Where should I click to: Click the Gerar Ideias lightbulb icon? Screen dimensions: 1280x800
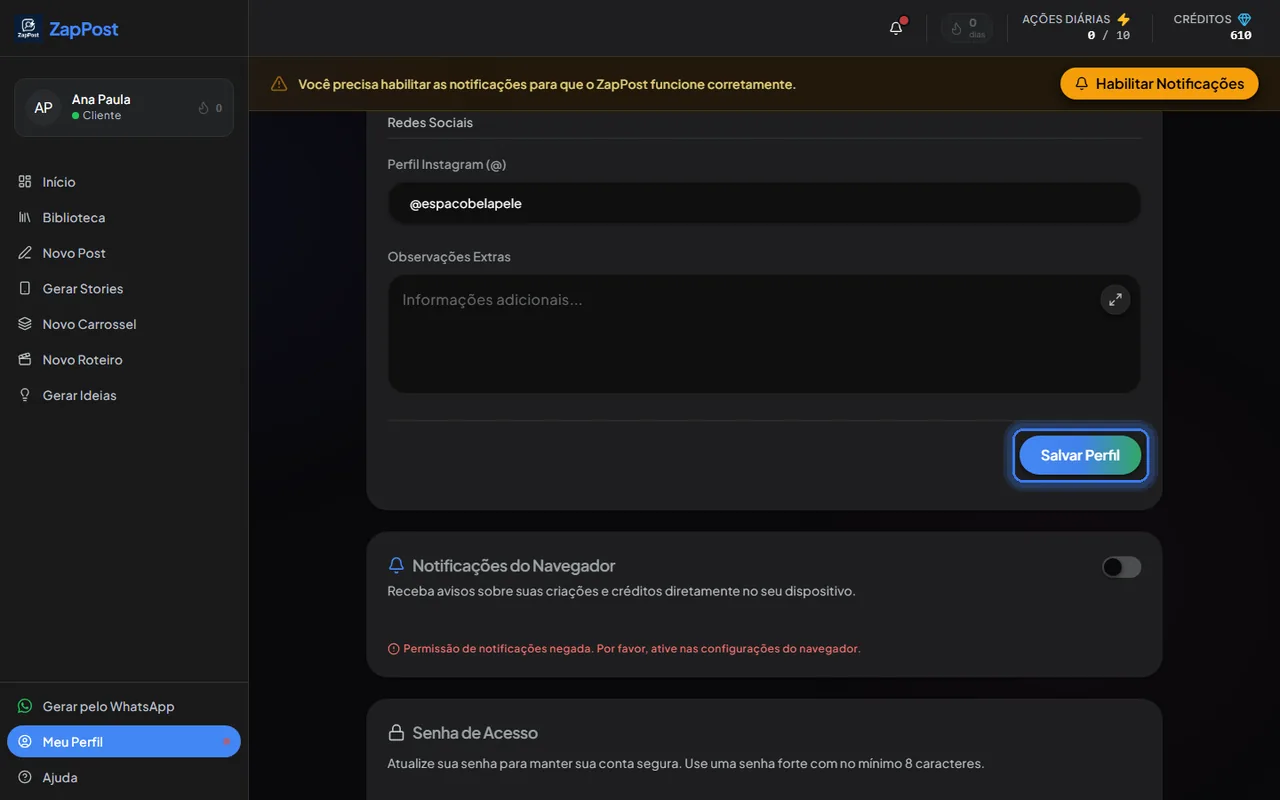25,395
